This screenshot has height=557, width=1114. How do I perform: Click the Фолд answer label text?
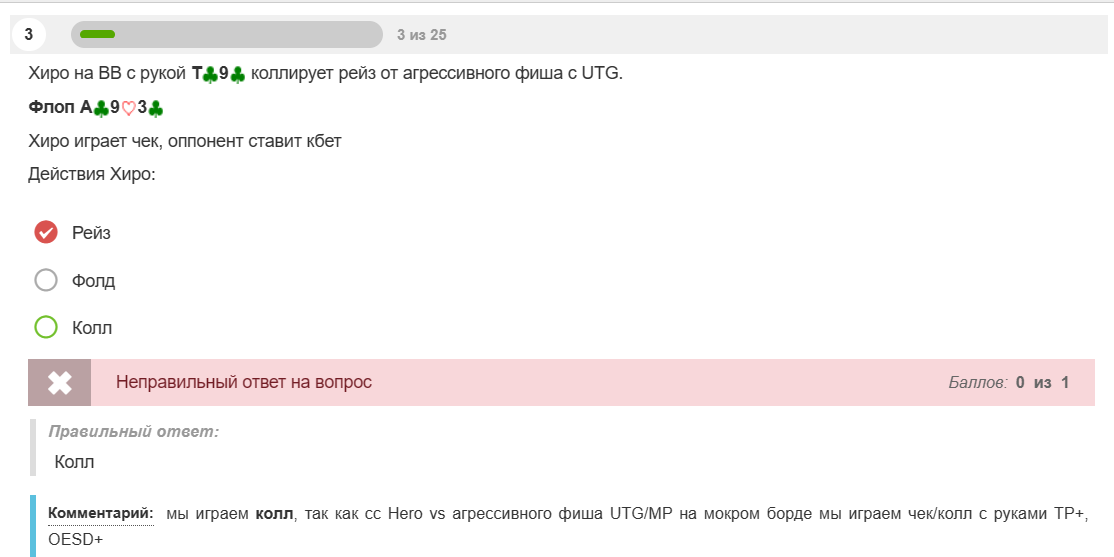coord(94,281)
